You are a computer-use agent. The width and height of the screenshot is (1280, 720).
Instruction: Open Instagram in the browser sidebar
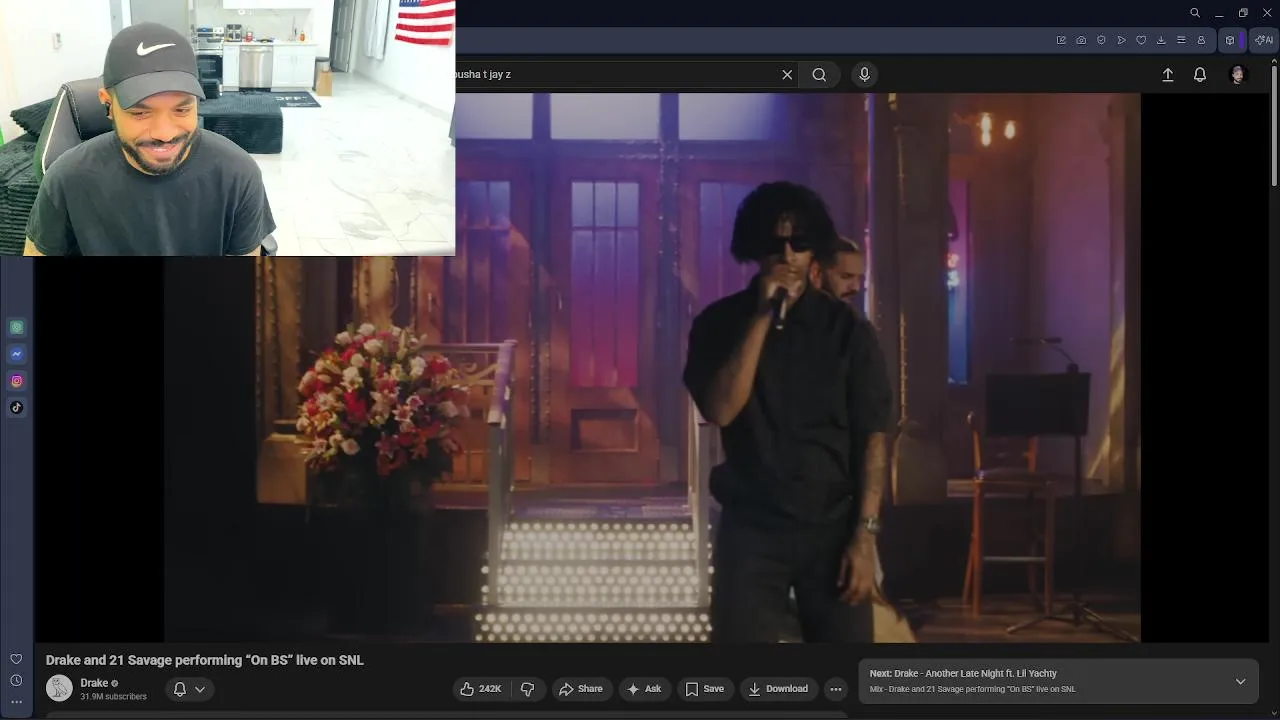(17, 381)
